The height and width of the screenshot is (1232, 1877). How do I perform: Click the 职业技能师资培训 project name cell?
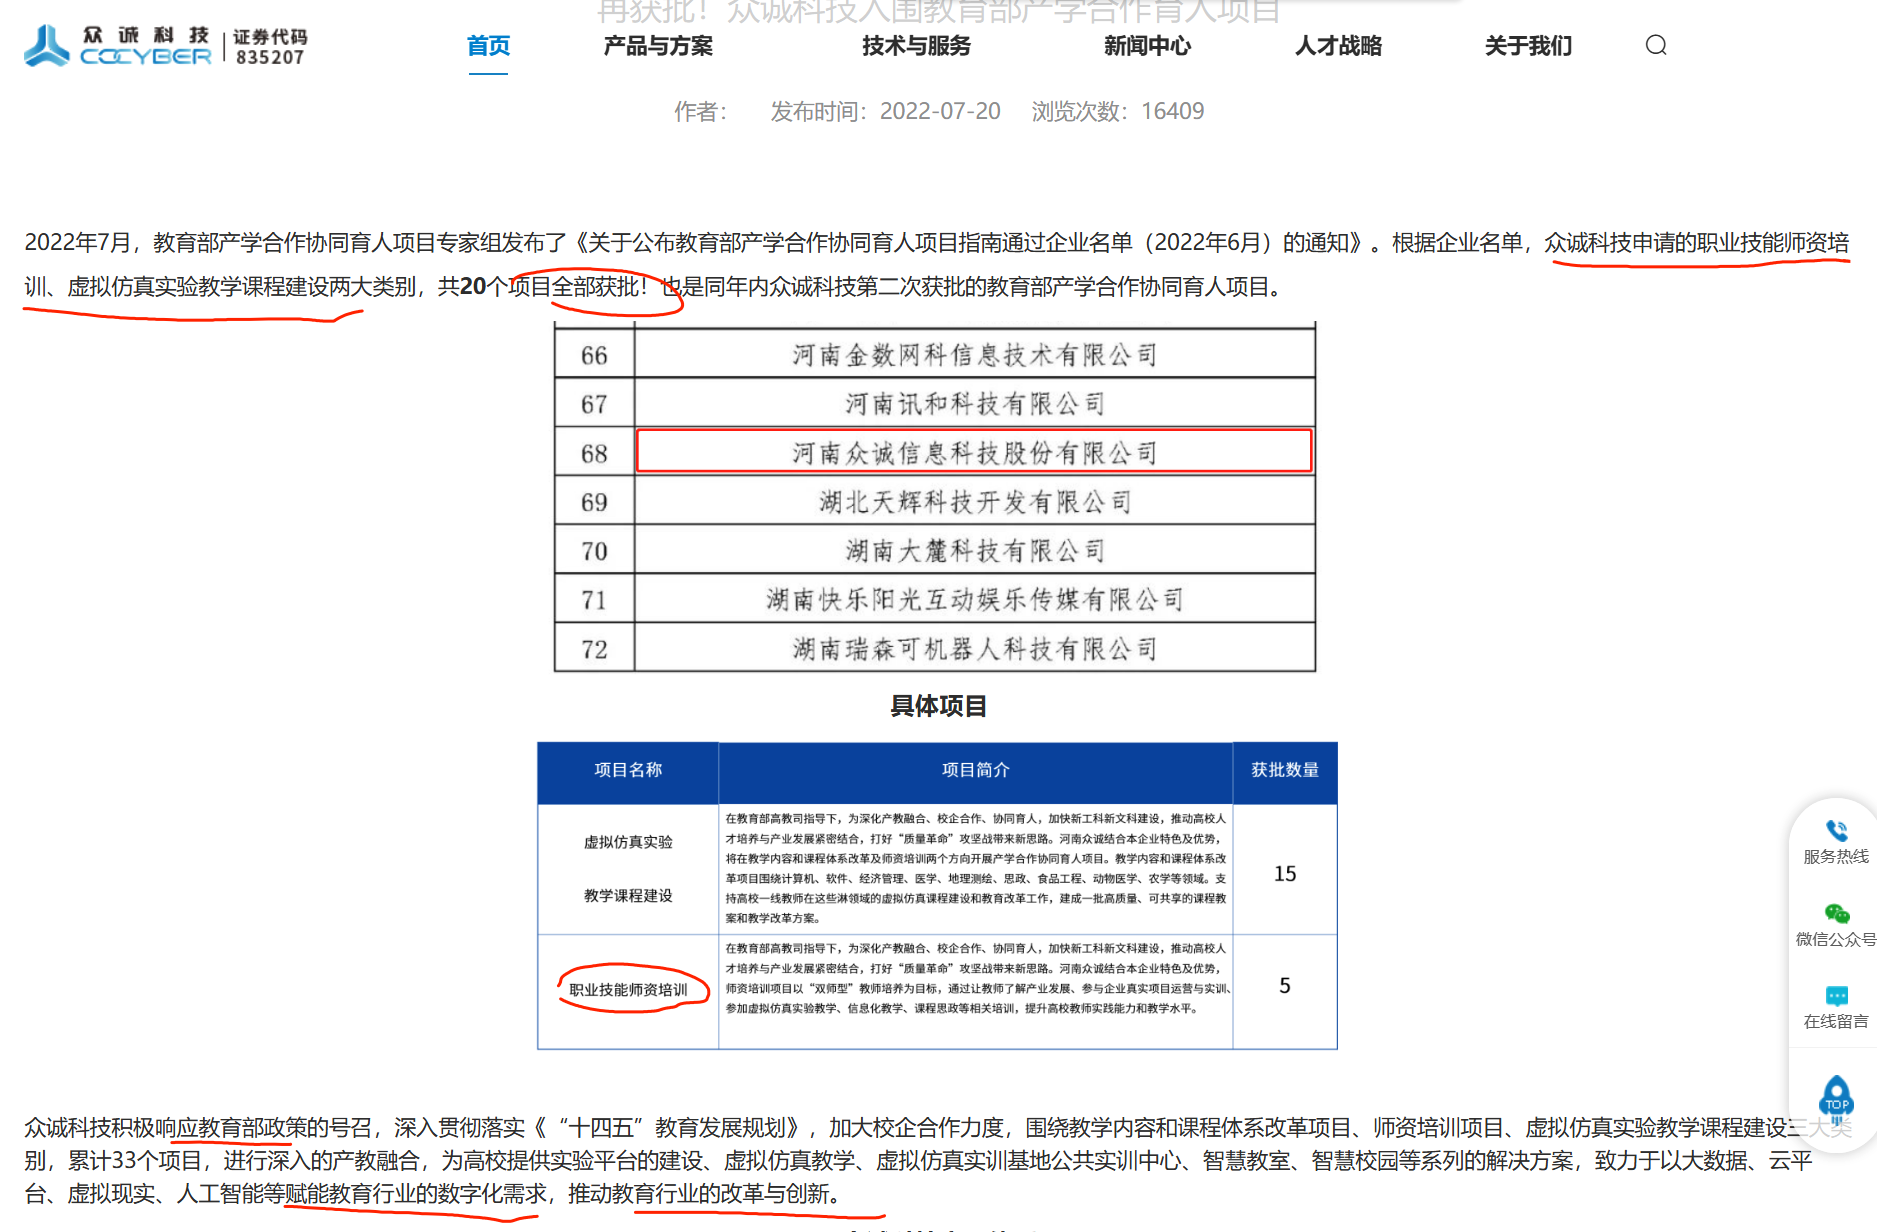(628, 990)
